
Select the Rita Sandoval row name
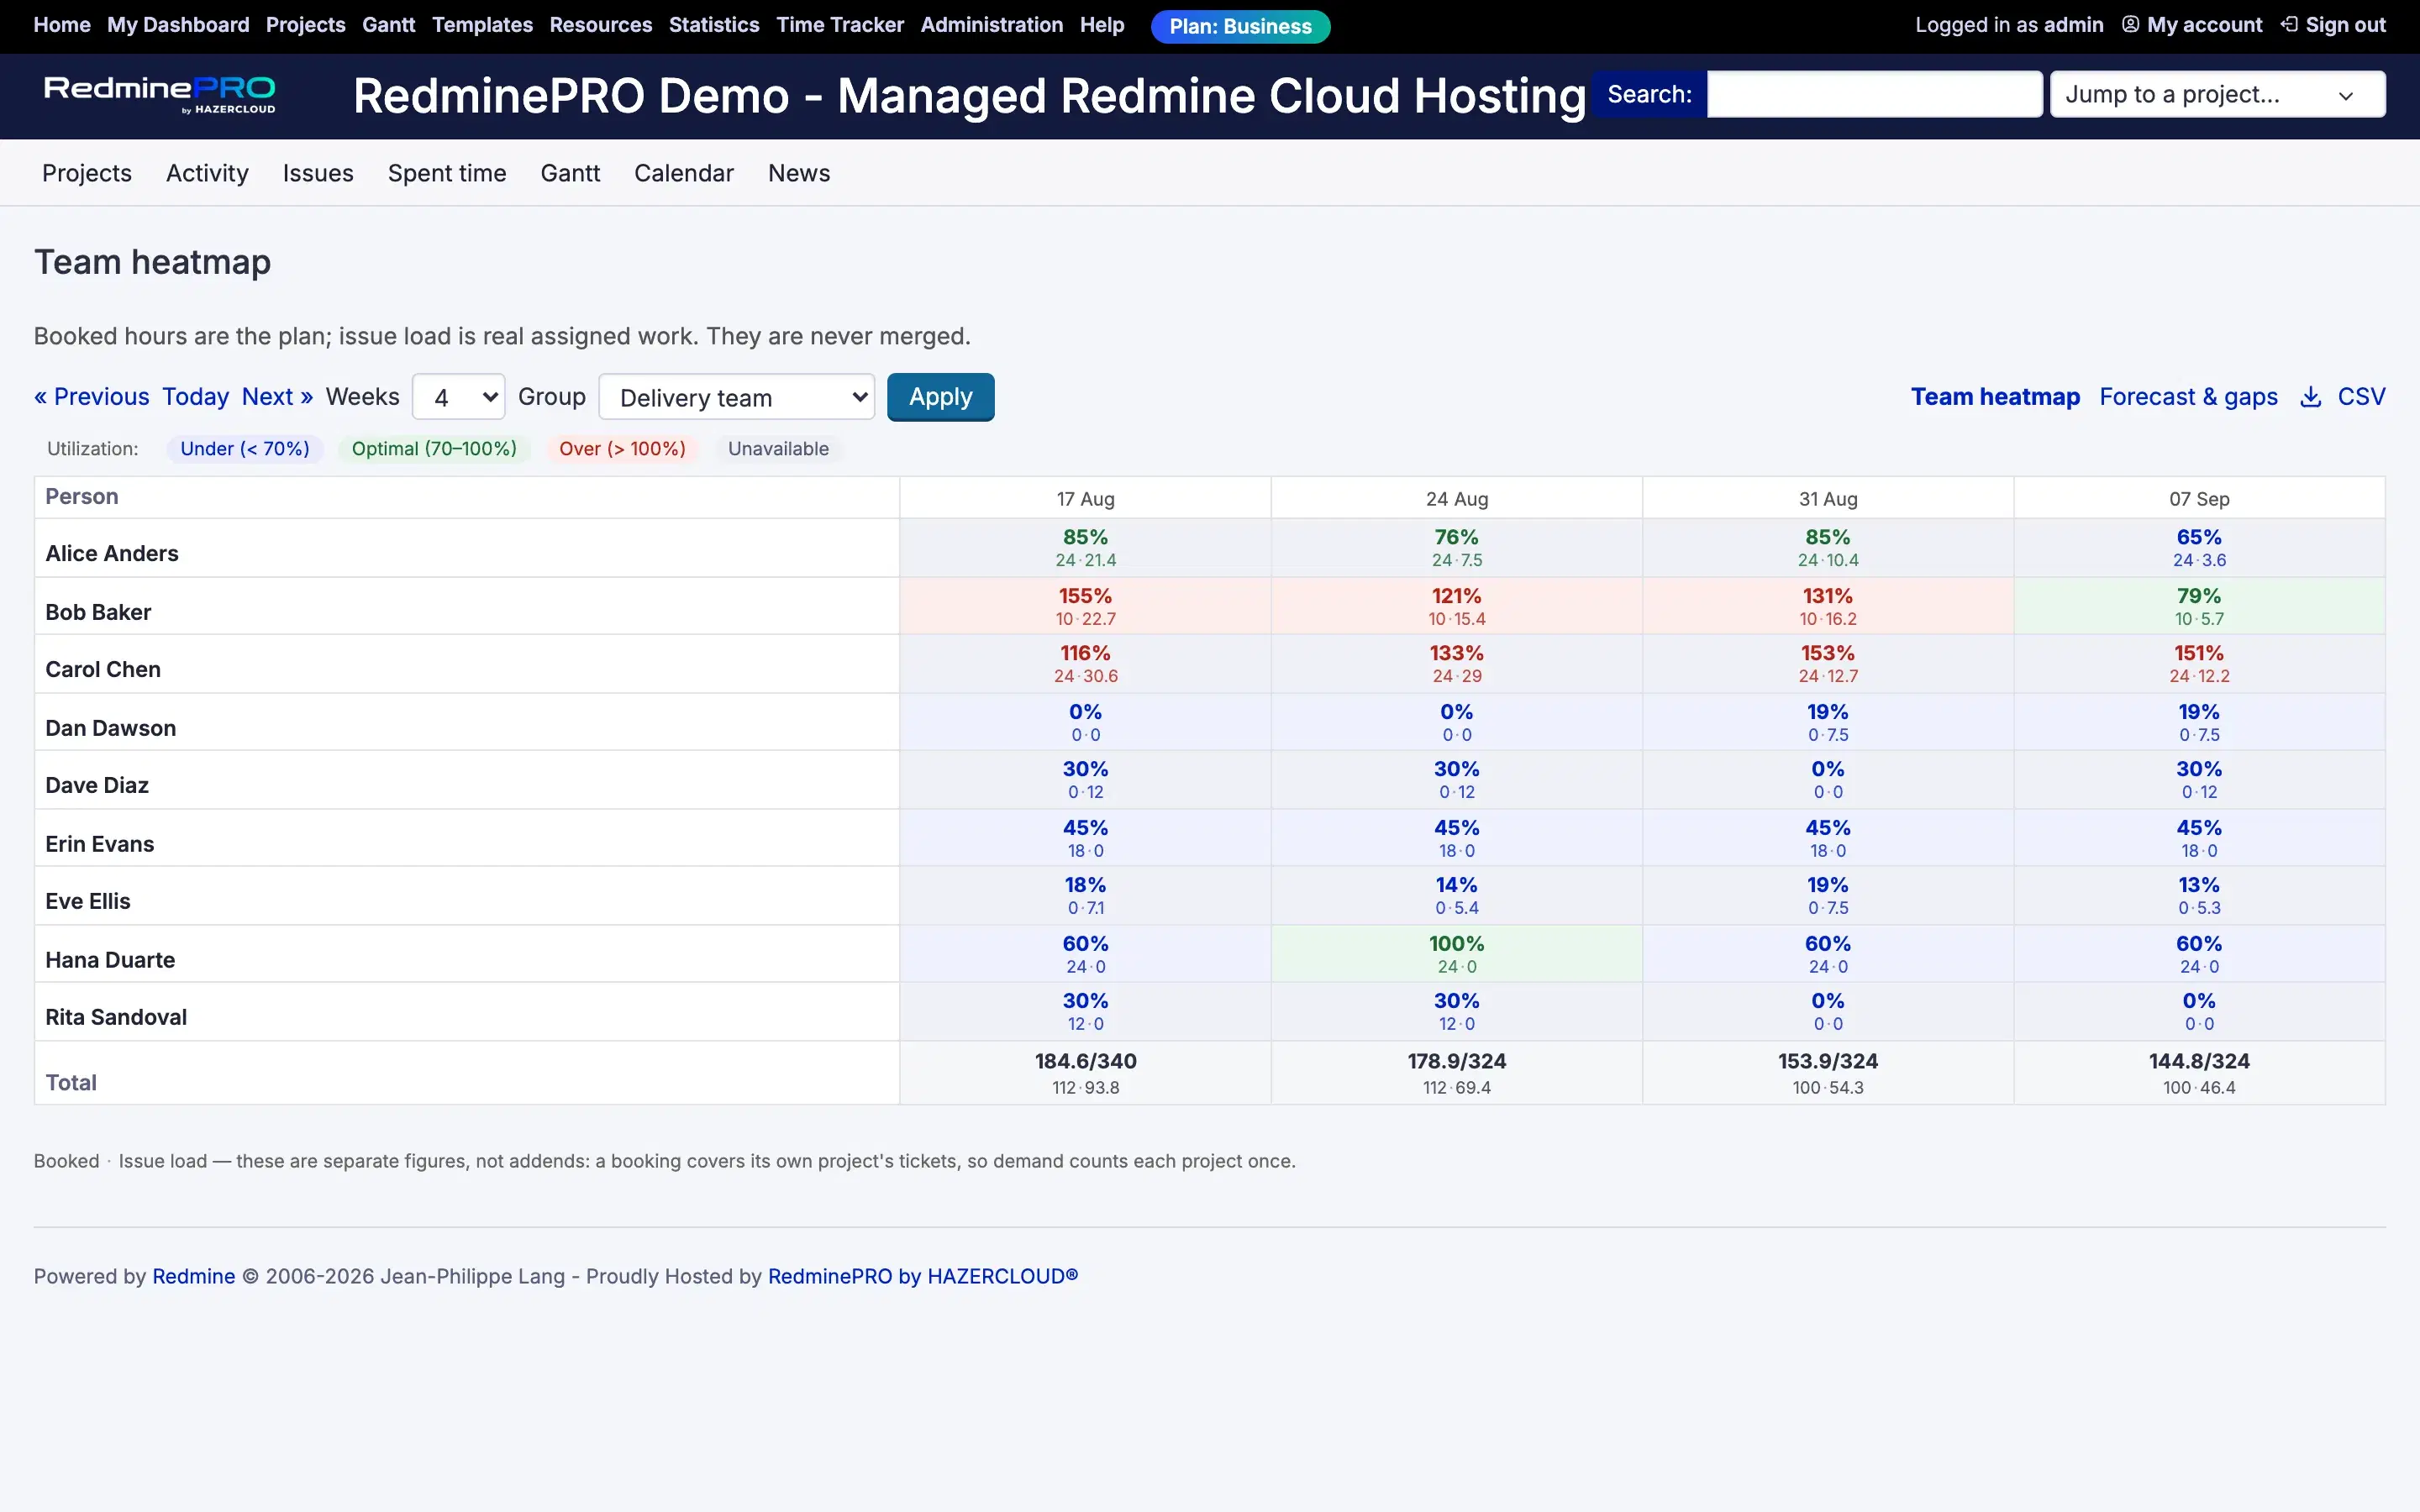(116, 1018)
